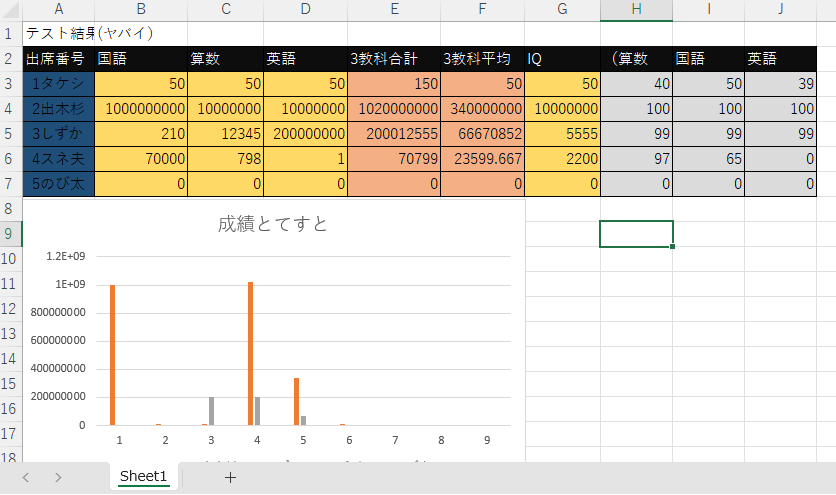Select the 4スネ夫 name cell
836x495 pixels.
click(59, 159)
